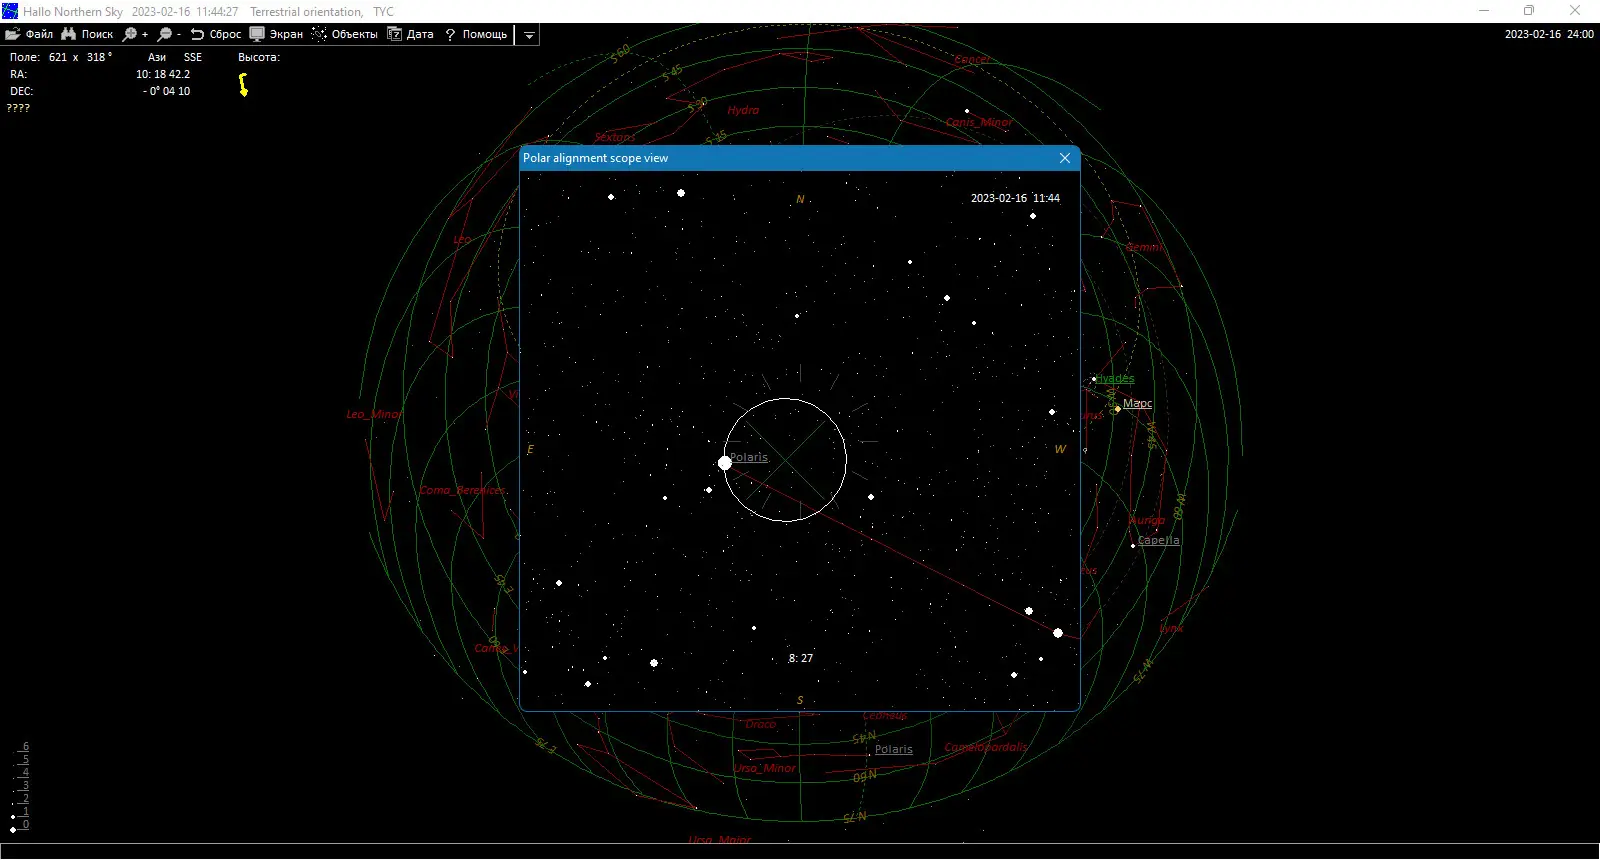Open the Дата menu
The image size is (1600, 860).
point(411,34)
